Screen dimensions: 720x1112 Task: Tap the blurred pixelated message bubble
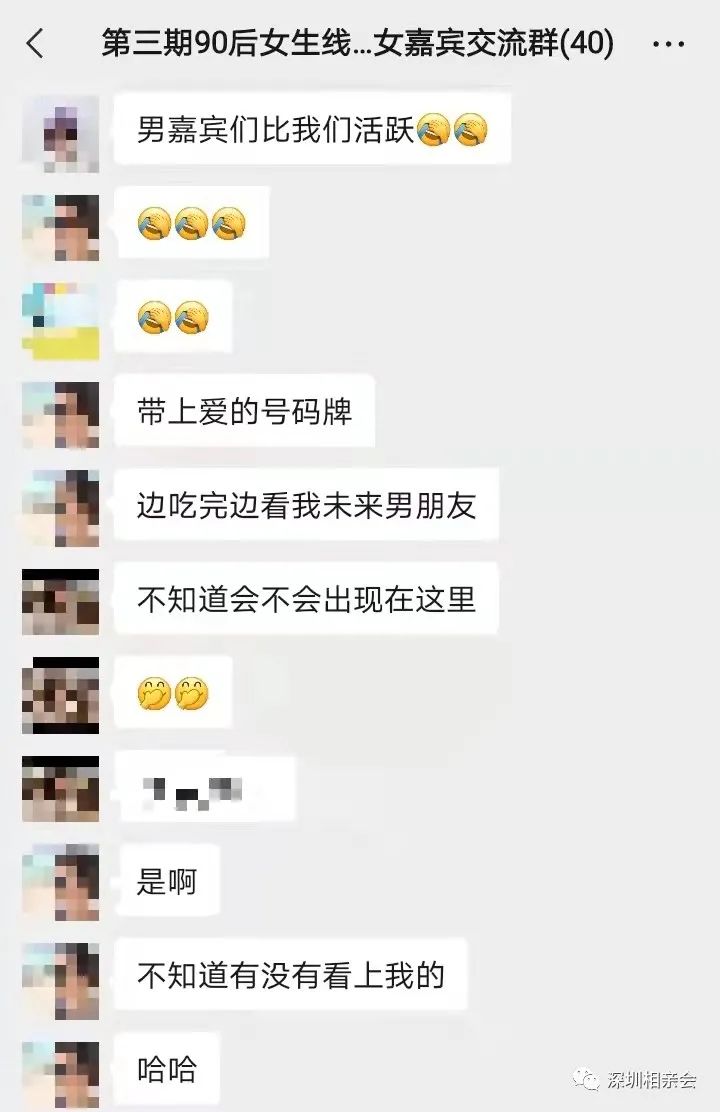pyautogui.click(x=204, y=789)
